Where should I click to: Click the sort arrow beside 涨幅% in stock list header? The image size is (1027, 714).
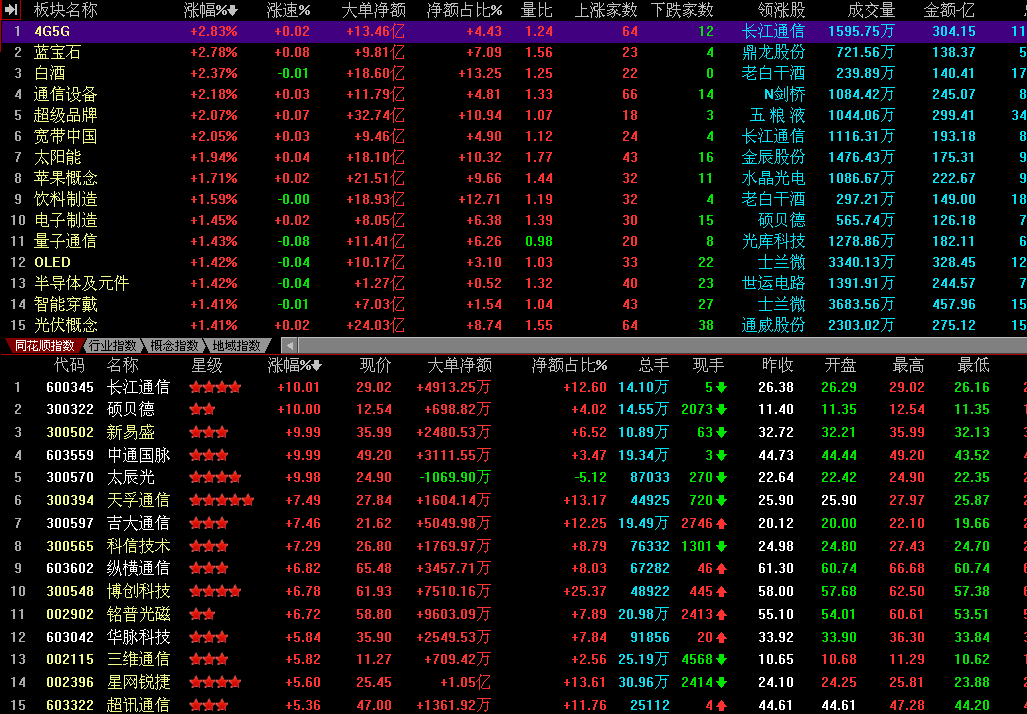pos(316,366)
